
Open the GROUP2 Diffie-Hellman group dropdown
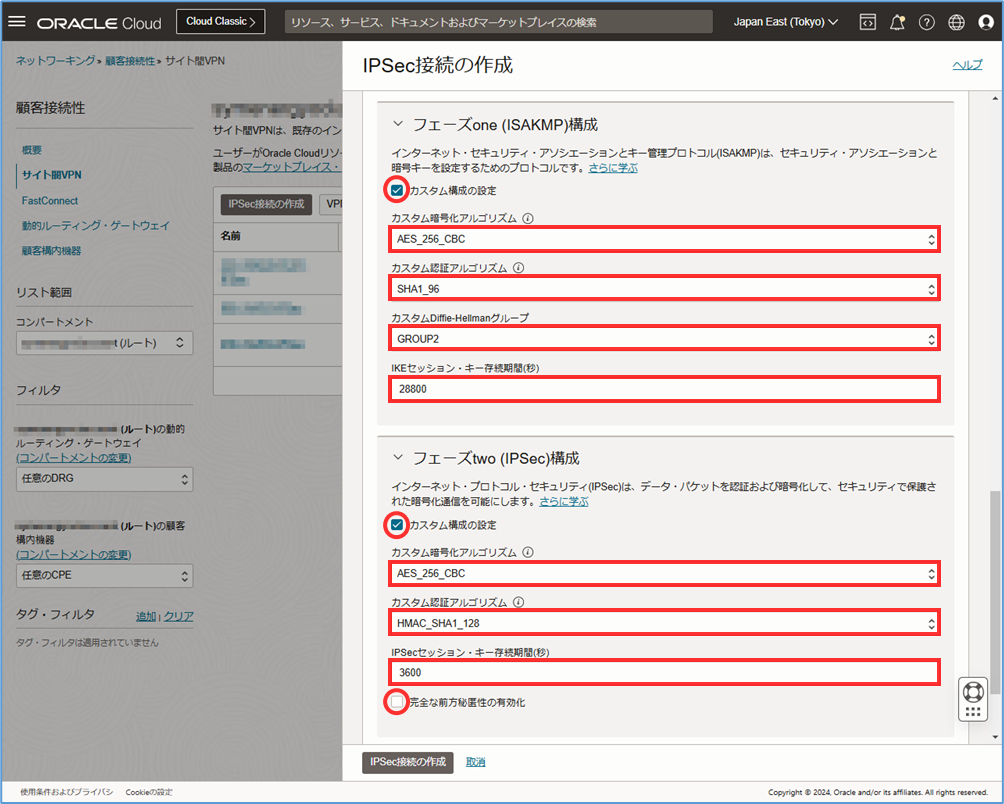tap(665, 339)
